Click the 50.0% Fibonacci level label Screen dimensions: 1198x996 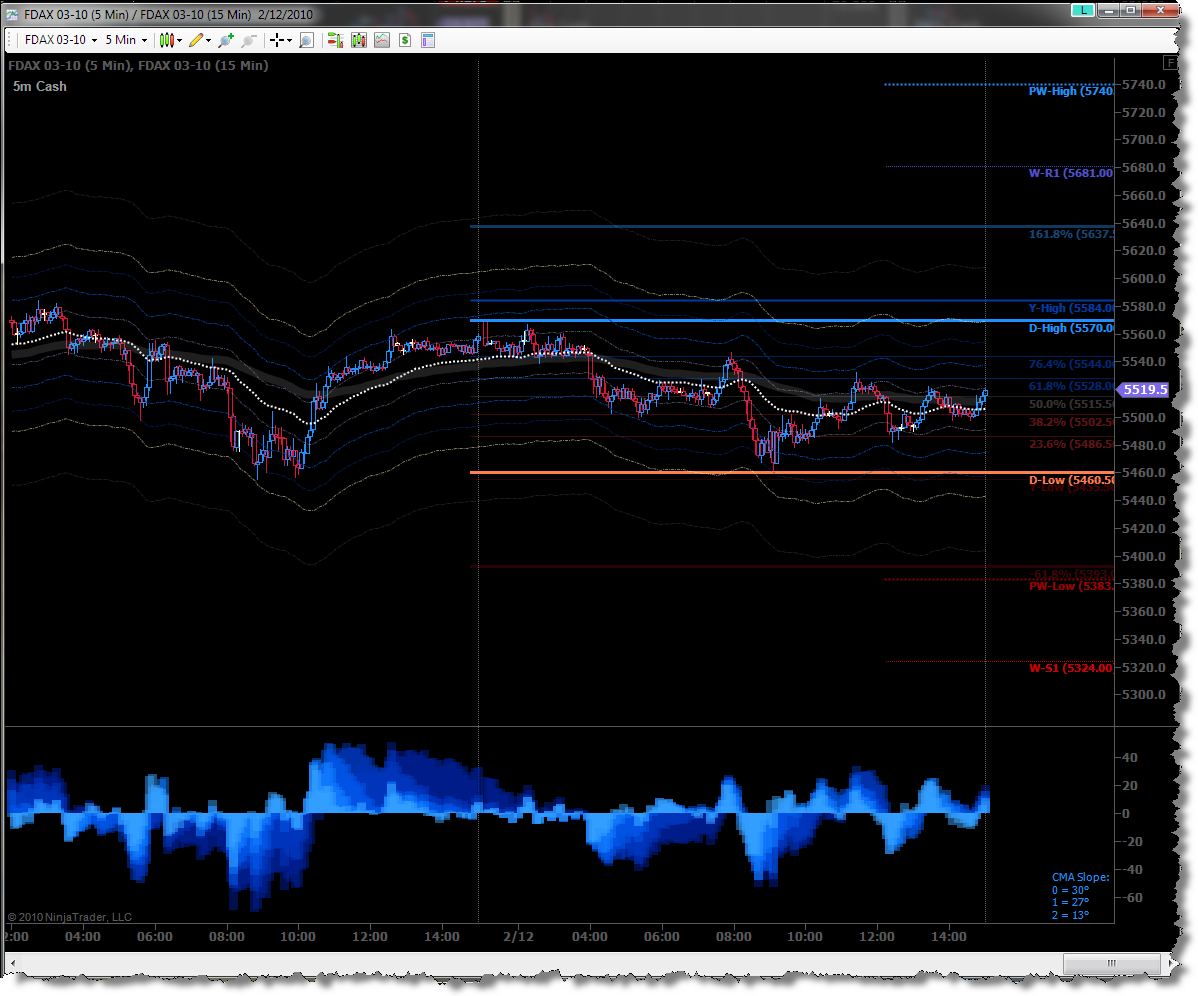point(1070,404)
